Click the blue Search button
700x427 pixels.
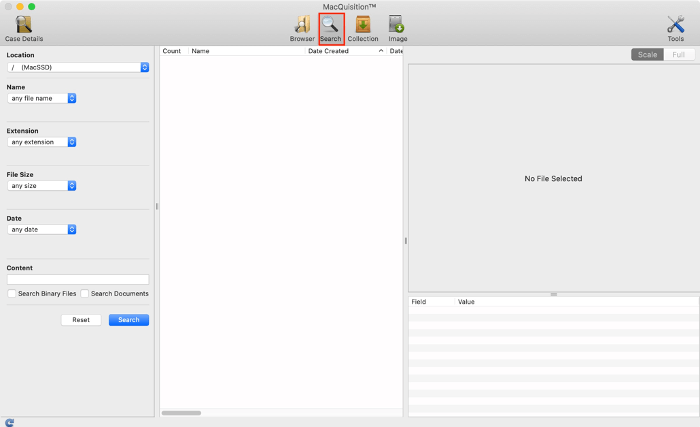click(129, 320)
